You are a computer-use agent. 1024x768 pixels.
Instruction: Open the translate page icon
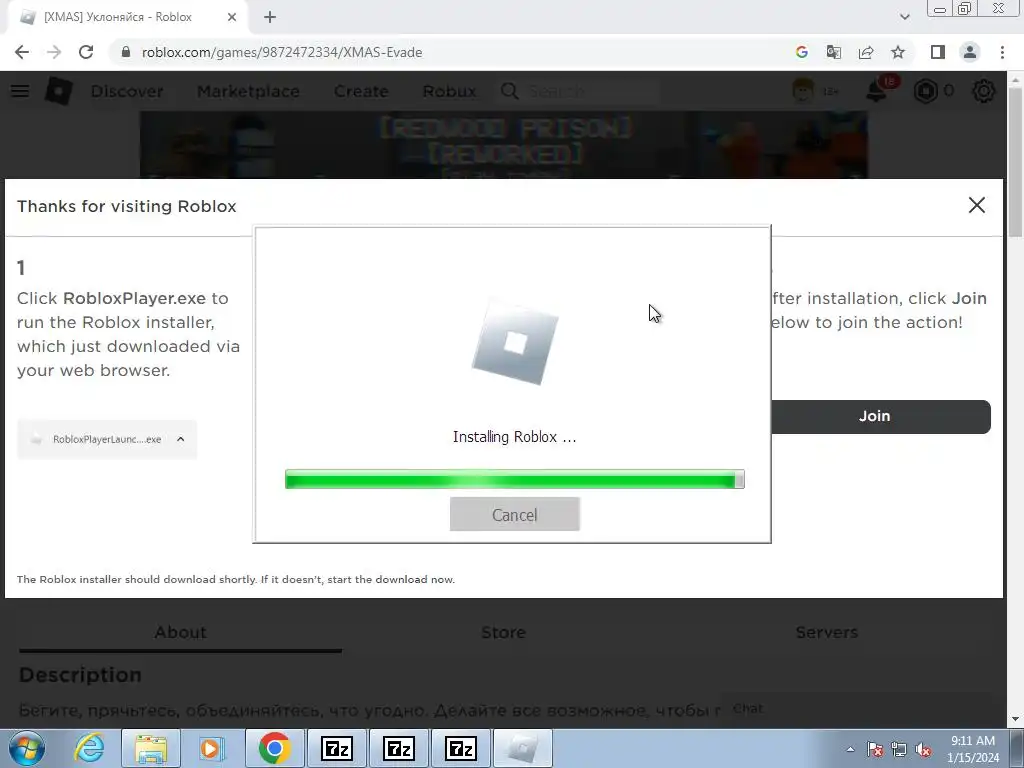[833, 52]
